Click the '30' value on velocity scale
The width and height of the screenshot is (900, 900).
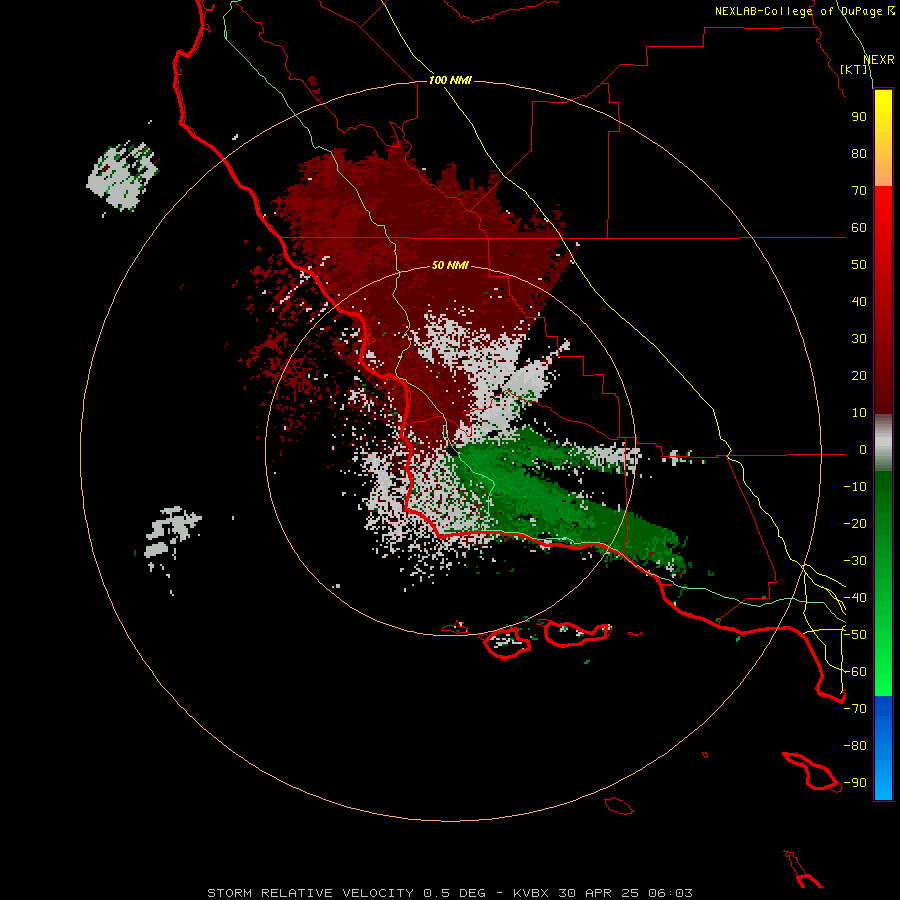click(859, 339)
